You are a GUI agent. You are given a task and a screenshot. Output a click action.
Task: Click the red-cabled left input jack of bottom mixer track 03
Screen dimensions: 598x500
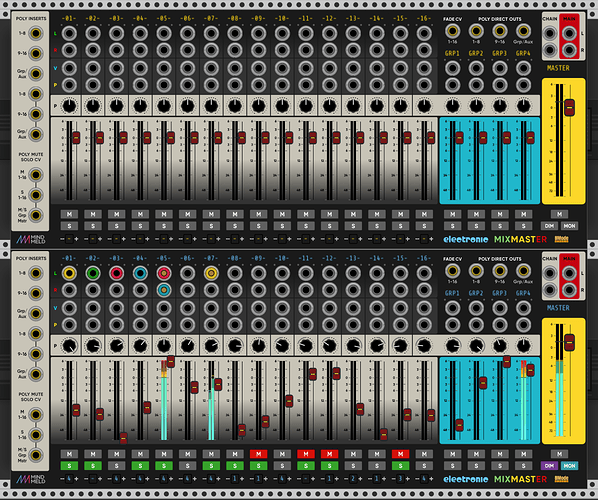(x=116, y=273)
